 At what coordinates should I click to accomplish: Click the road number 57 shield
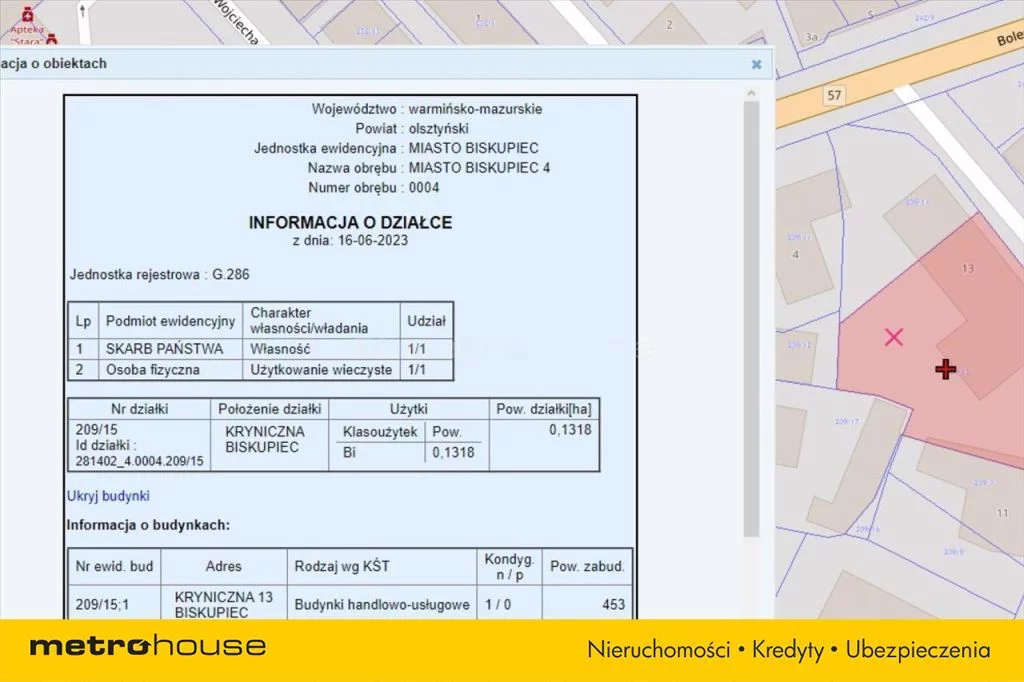pyautogui.click(x=833, y=95)
